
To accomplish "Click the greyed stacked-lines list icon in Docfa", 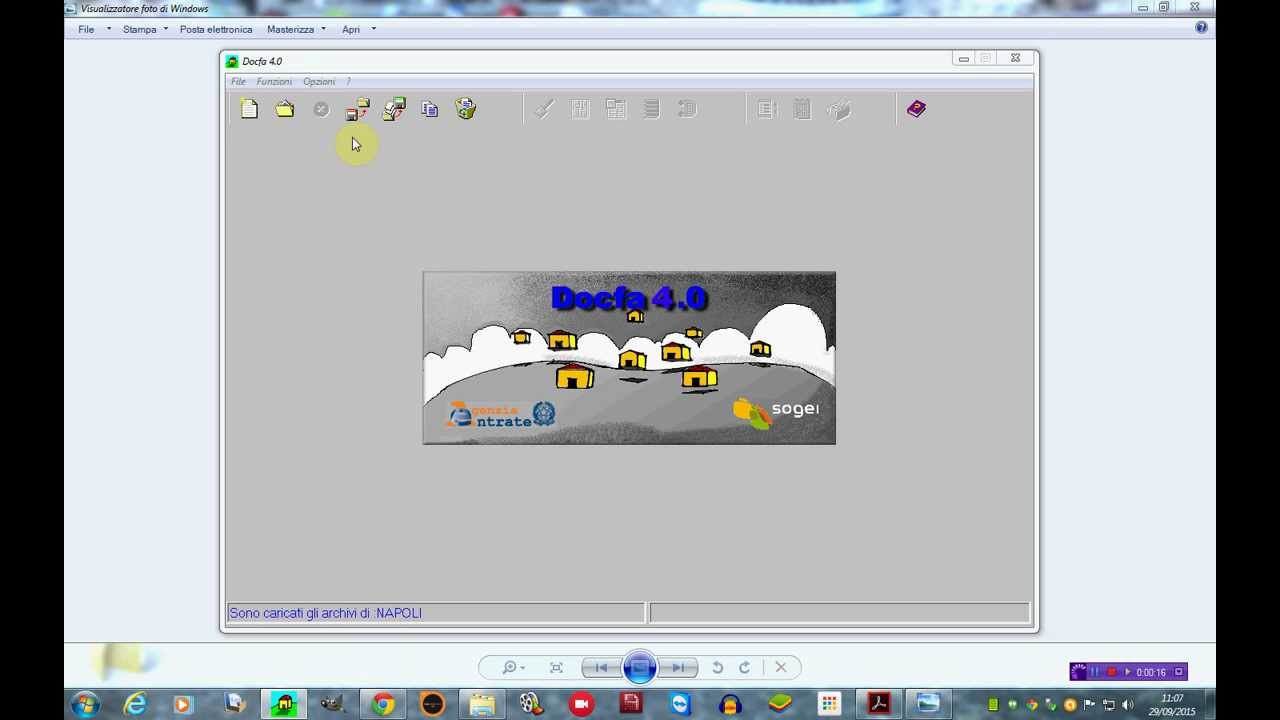I will (652, 109).
